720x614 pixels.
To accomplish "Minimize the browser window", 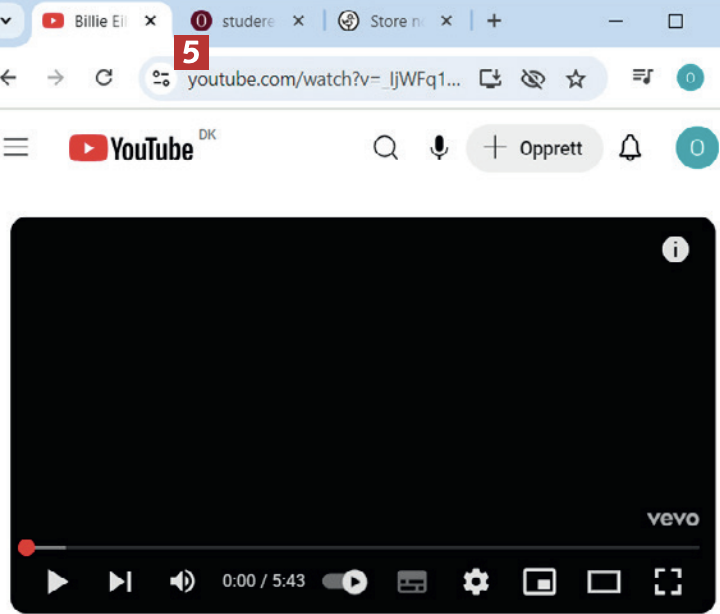I will tap(616, 21).
